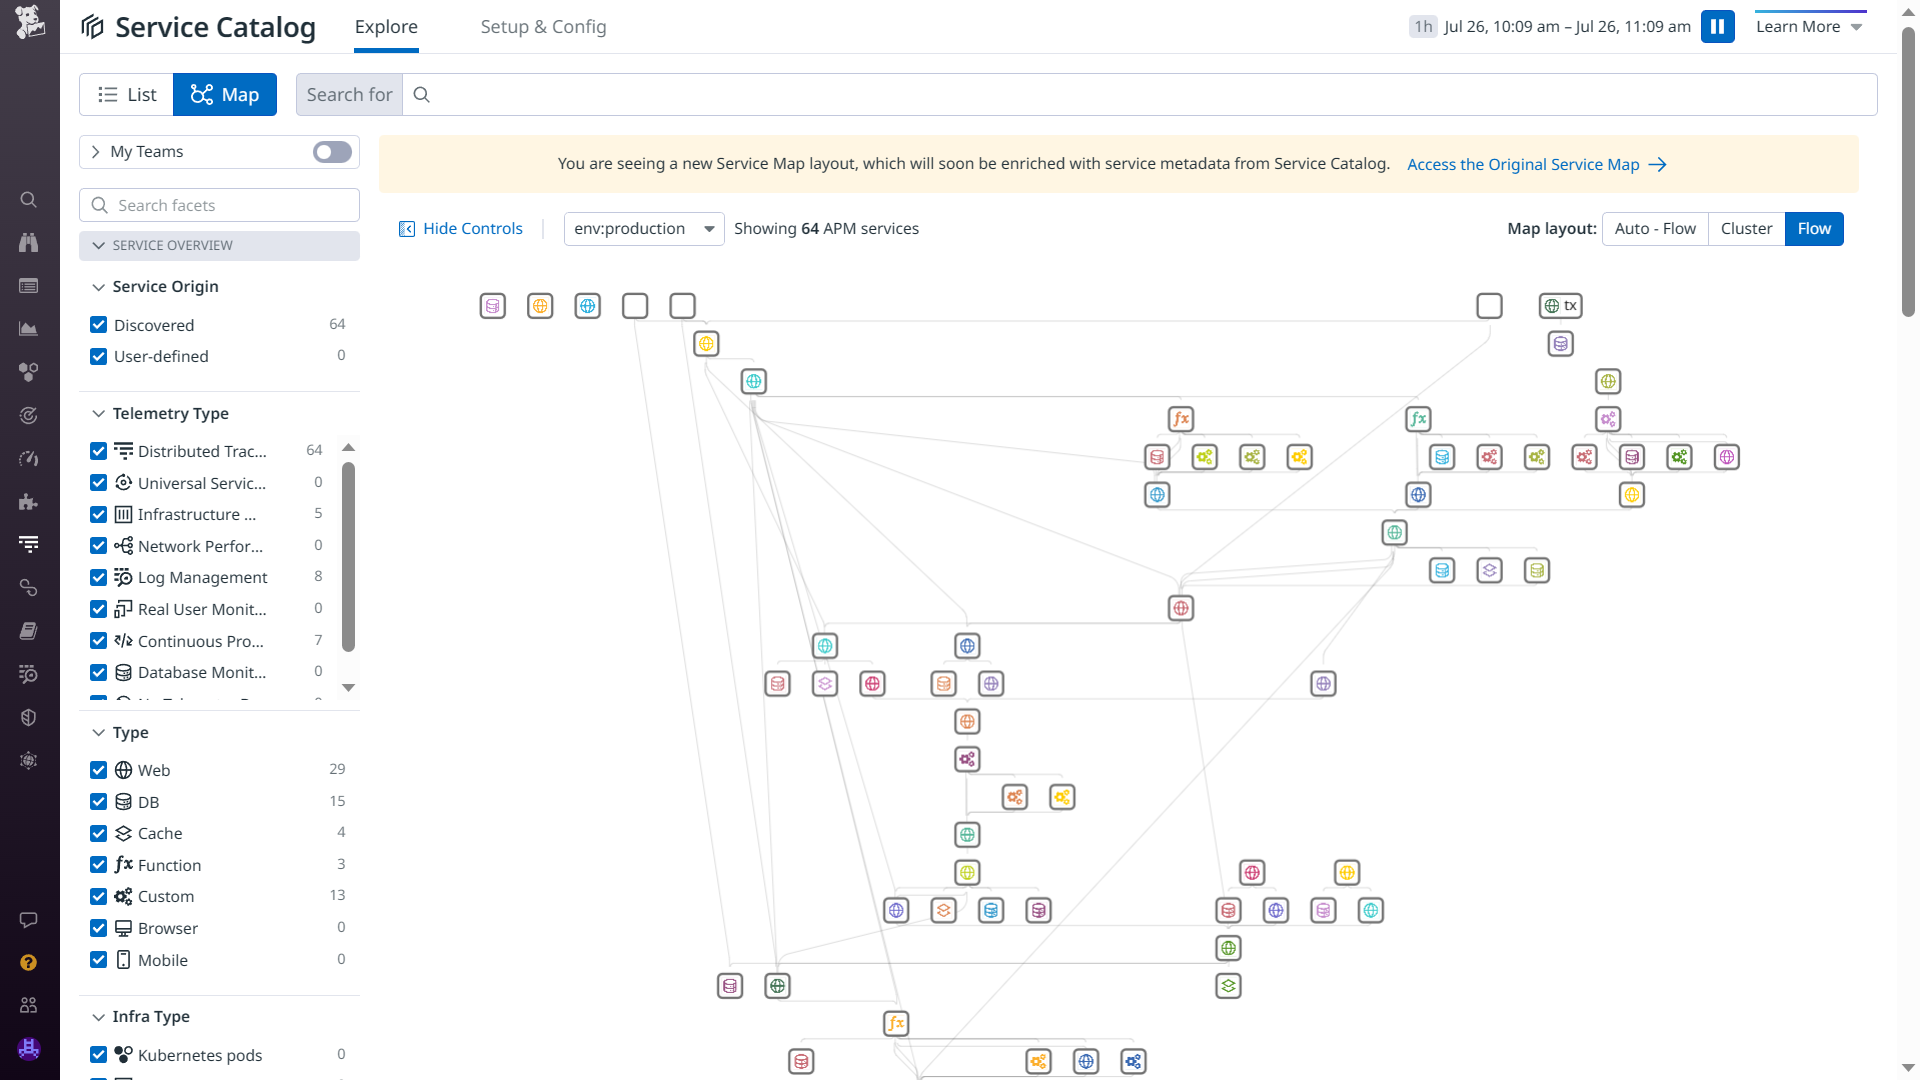This screenshot has height=1080, width=1920.
Task: Select the Cluster map layout
Action: [x=1746, y=229]
